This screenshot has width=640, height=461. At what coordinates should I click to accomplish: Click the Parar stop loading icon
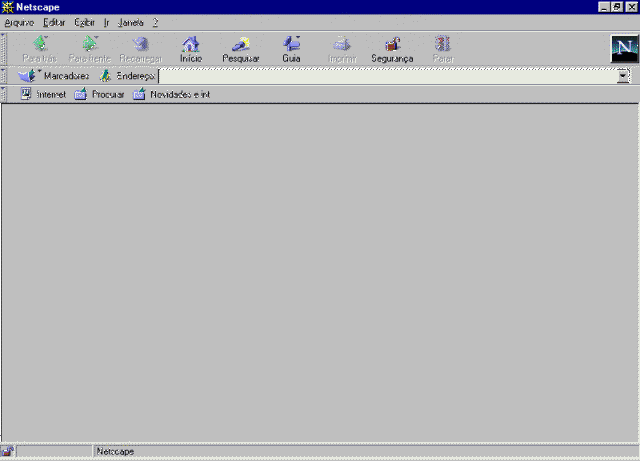point(442,44)
